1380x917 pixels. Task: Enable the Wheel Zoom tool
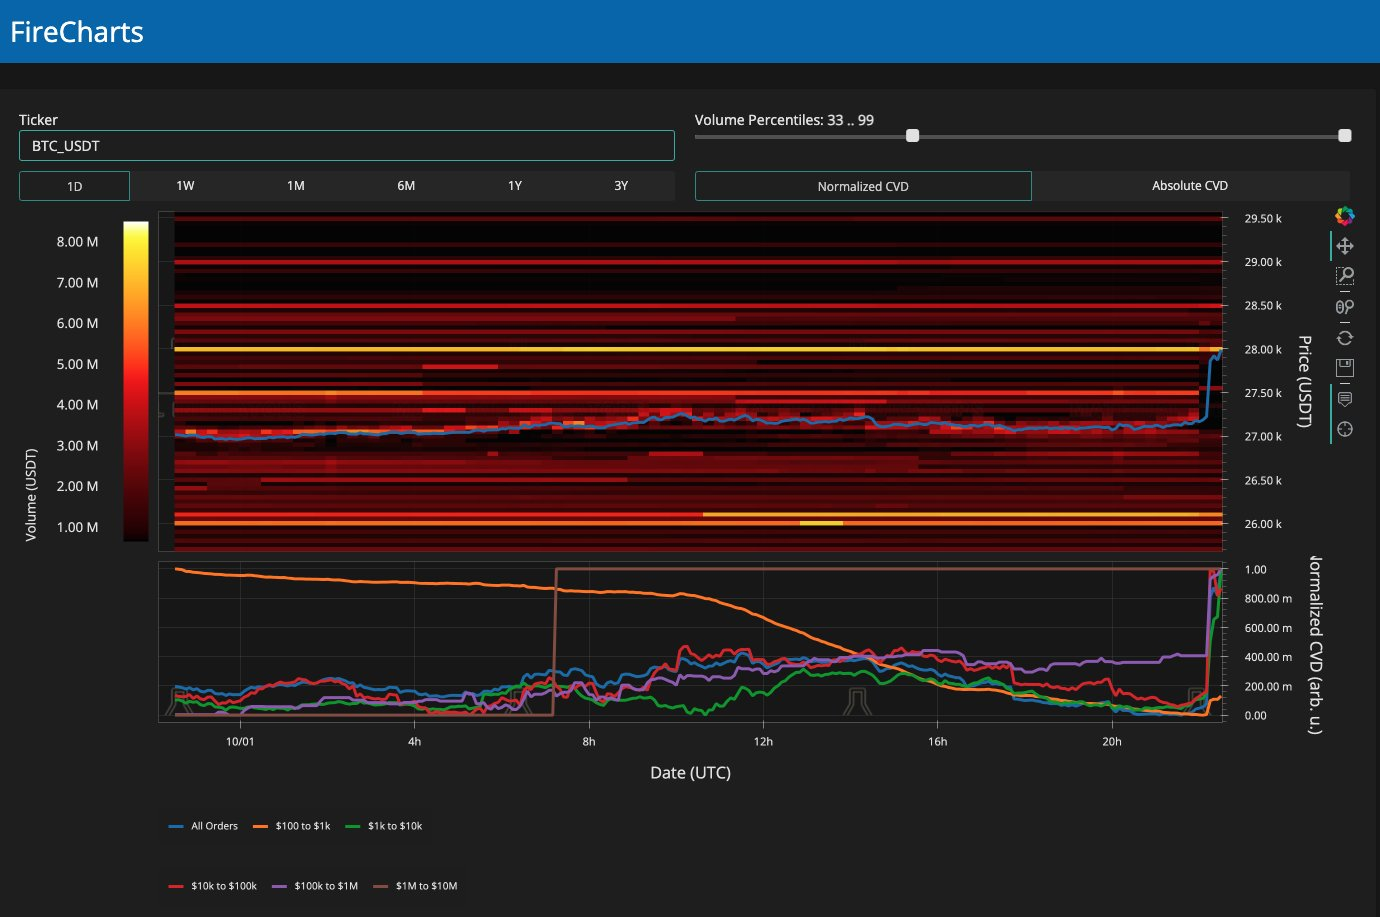1345,307
